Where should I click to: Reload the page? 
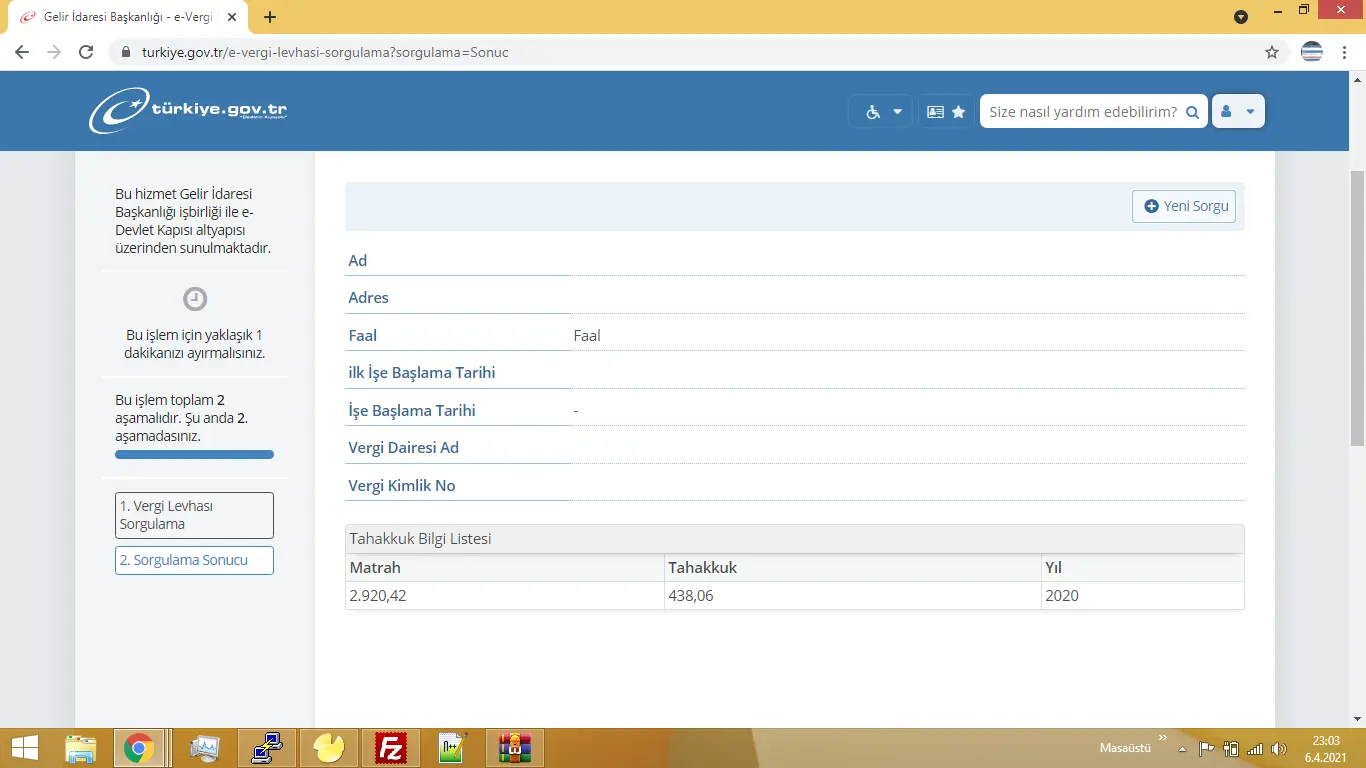click(86, 52)
